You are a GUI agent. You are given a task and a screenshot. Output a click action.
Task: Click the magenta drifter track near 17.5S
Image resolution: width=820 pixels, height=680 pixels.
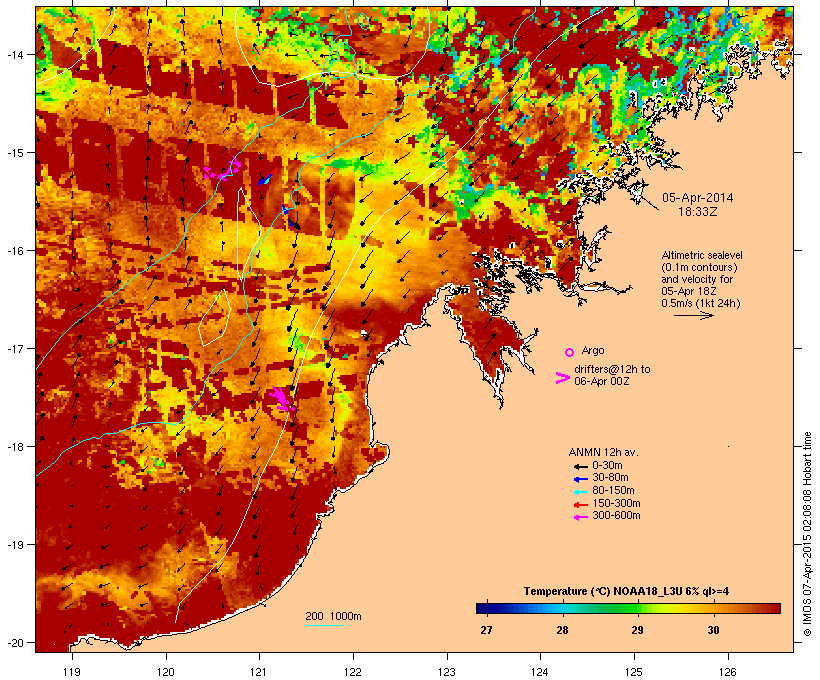tap(281, 400)
